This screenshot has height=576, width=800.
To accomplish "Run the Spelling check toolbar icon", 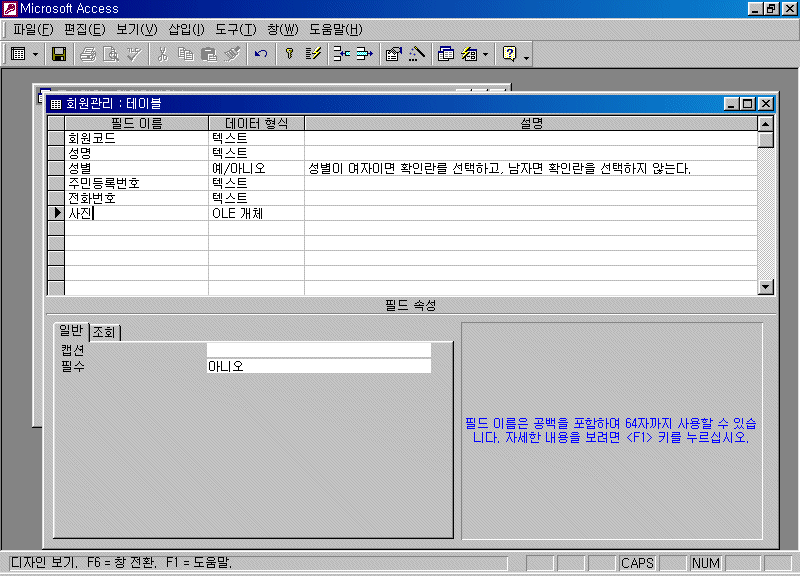I will pyautogui.click(x=134, y=54).
